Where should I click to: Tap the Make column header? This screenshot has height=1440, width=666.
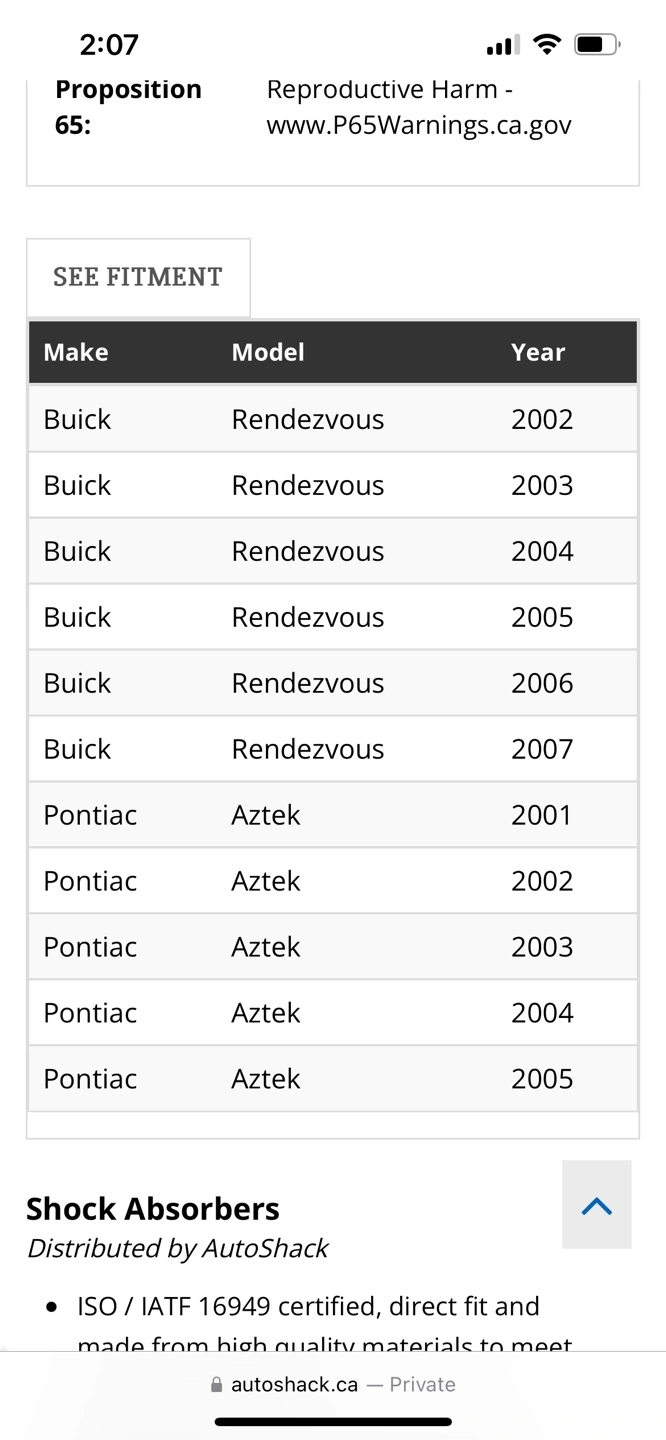pyautogui.click(x=76, y=352)
